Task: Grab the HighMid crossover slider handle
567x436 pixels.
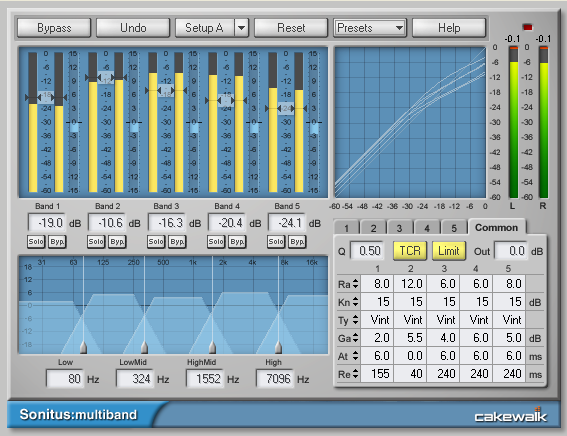Action: pos(213,347)
